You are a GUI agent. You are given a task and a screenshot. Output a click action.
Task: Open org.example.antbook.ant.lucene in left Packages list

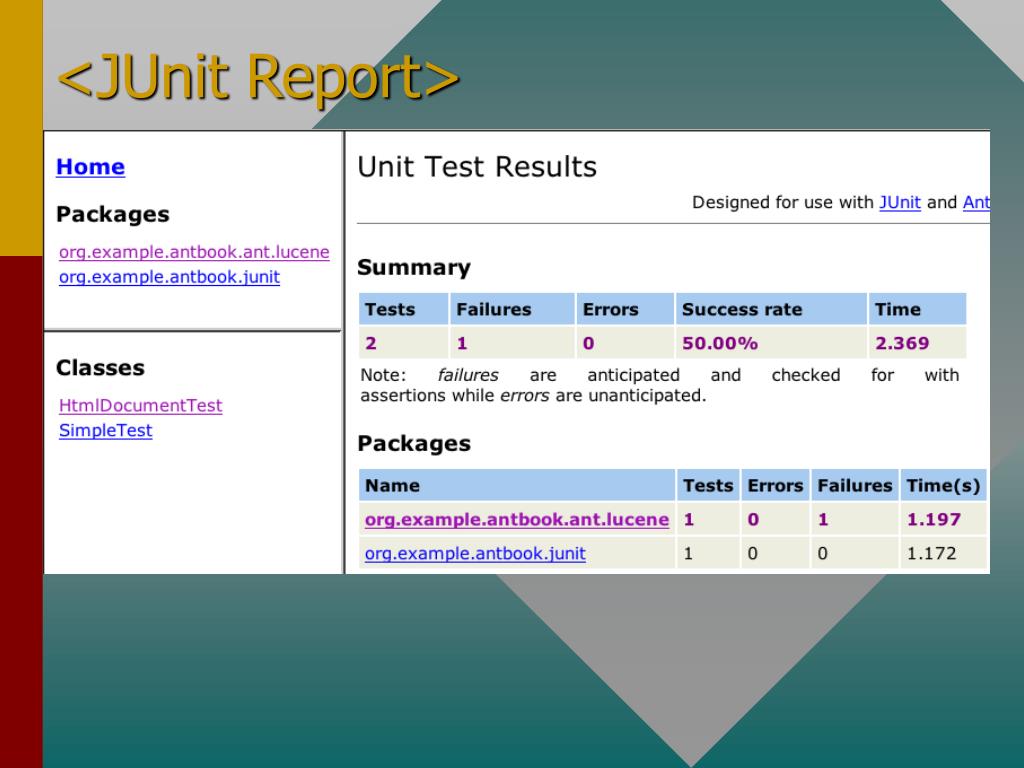point(194,252)
